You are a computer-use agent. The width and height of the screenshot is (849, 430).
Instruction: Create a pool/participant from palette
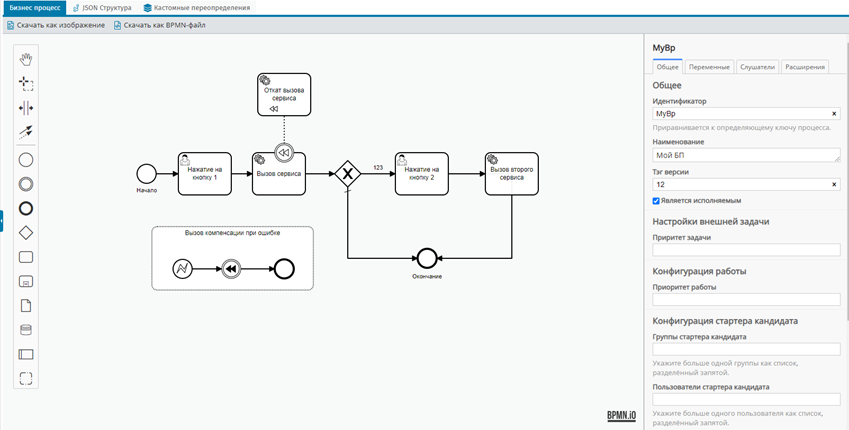point(26,354)
